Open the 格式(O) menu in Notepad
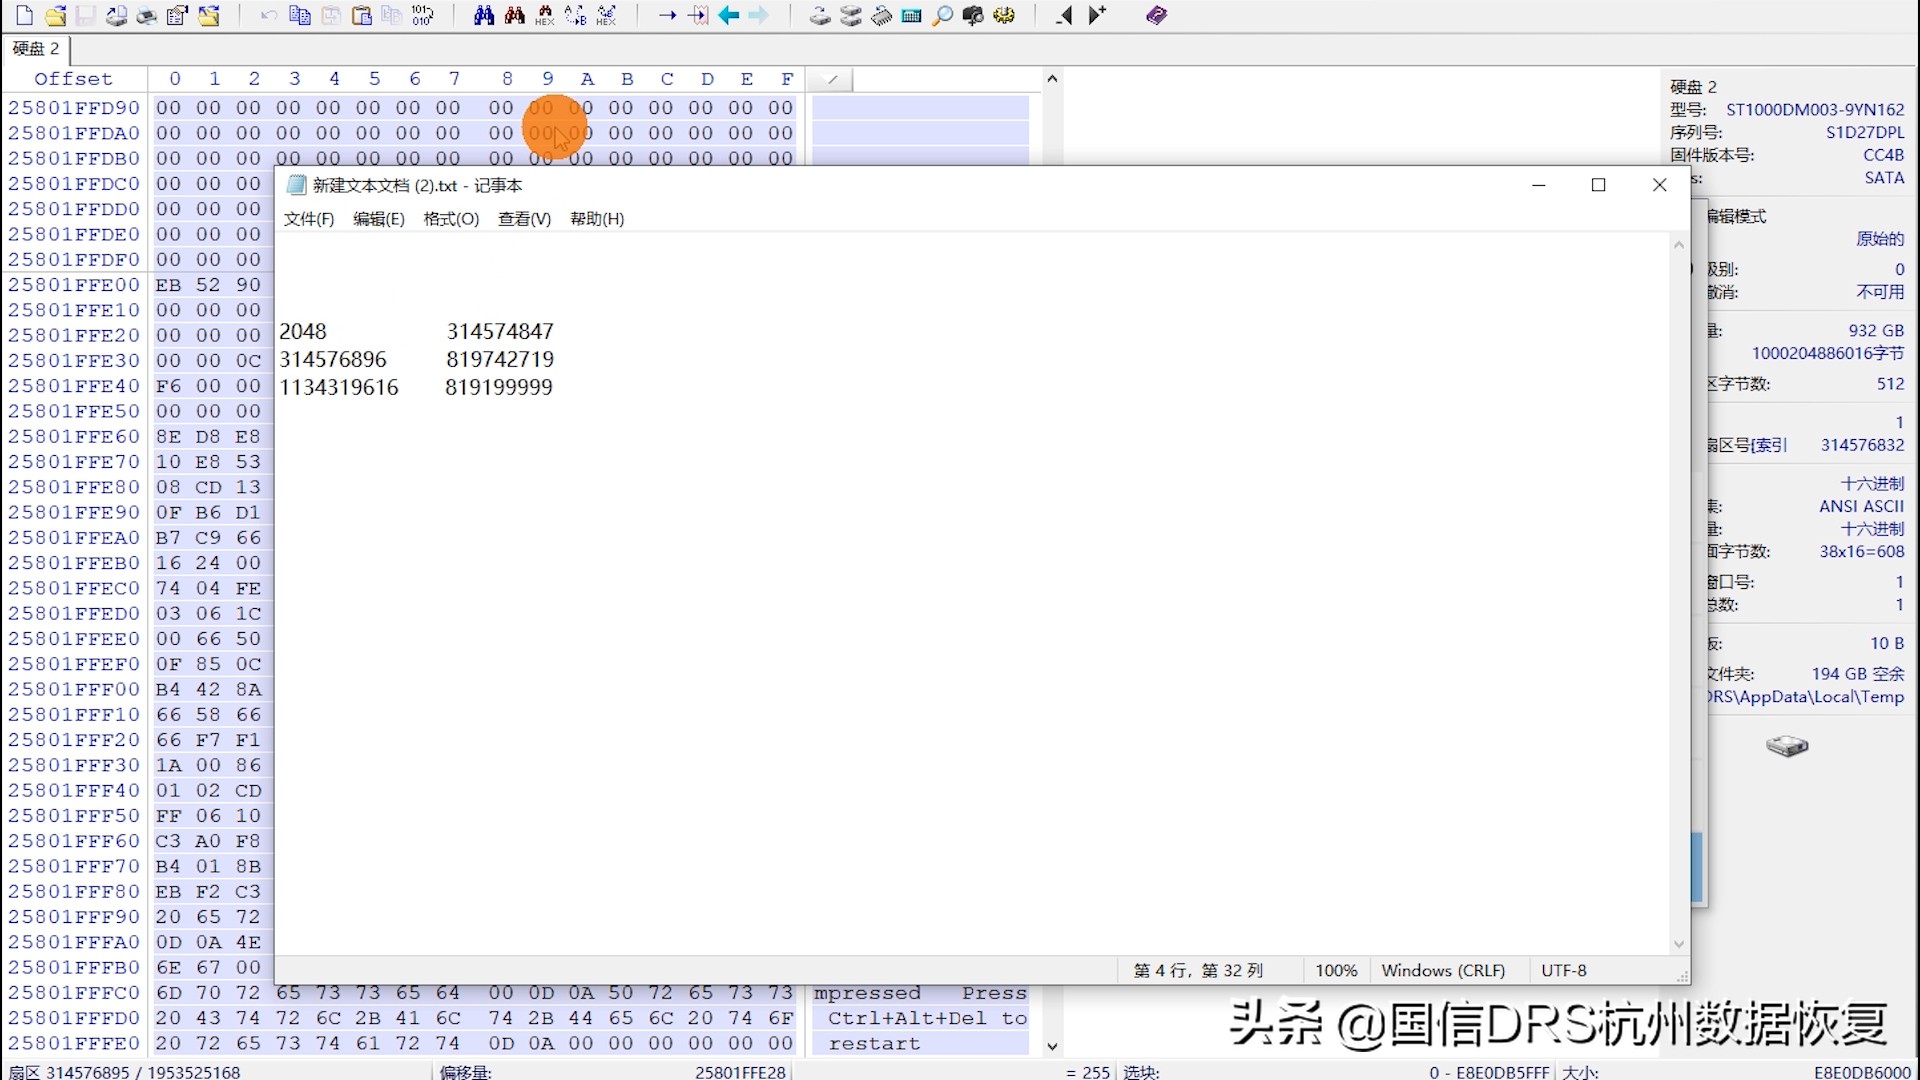This screenshot has height=1080, width=1920. coord(451,219)
